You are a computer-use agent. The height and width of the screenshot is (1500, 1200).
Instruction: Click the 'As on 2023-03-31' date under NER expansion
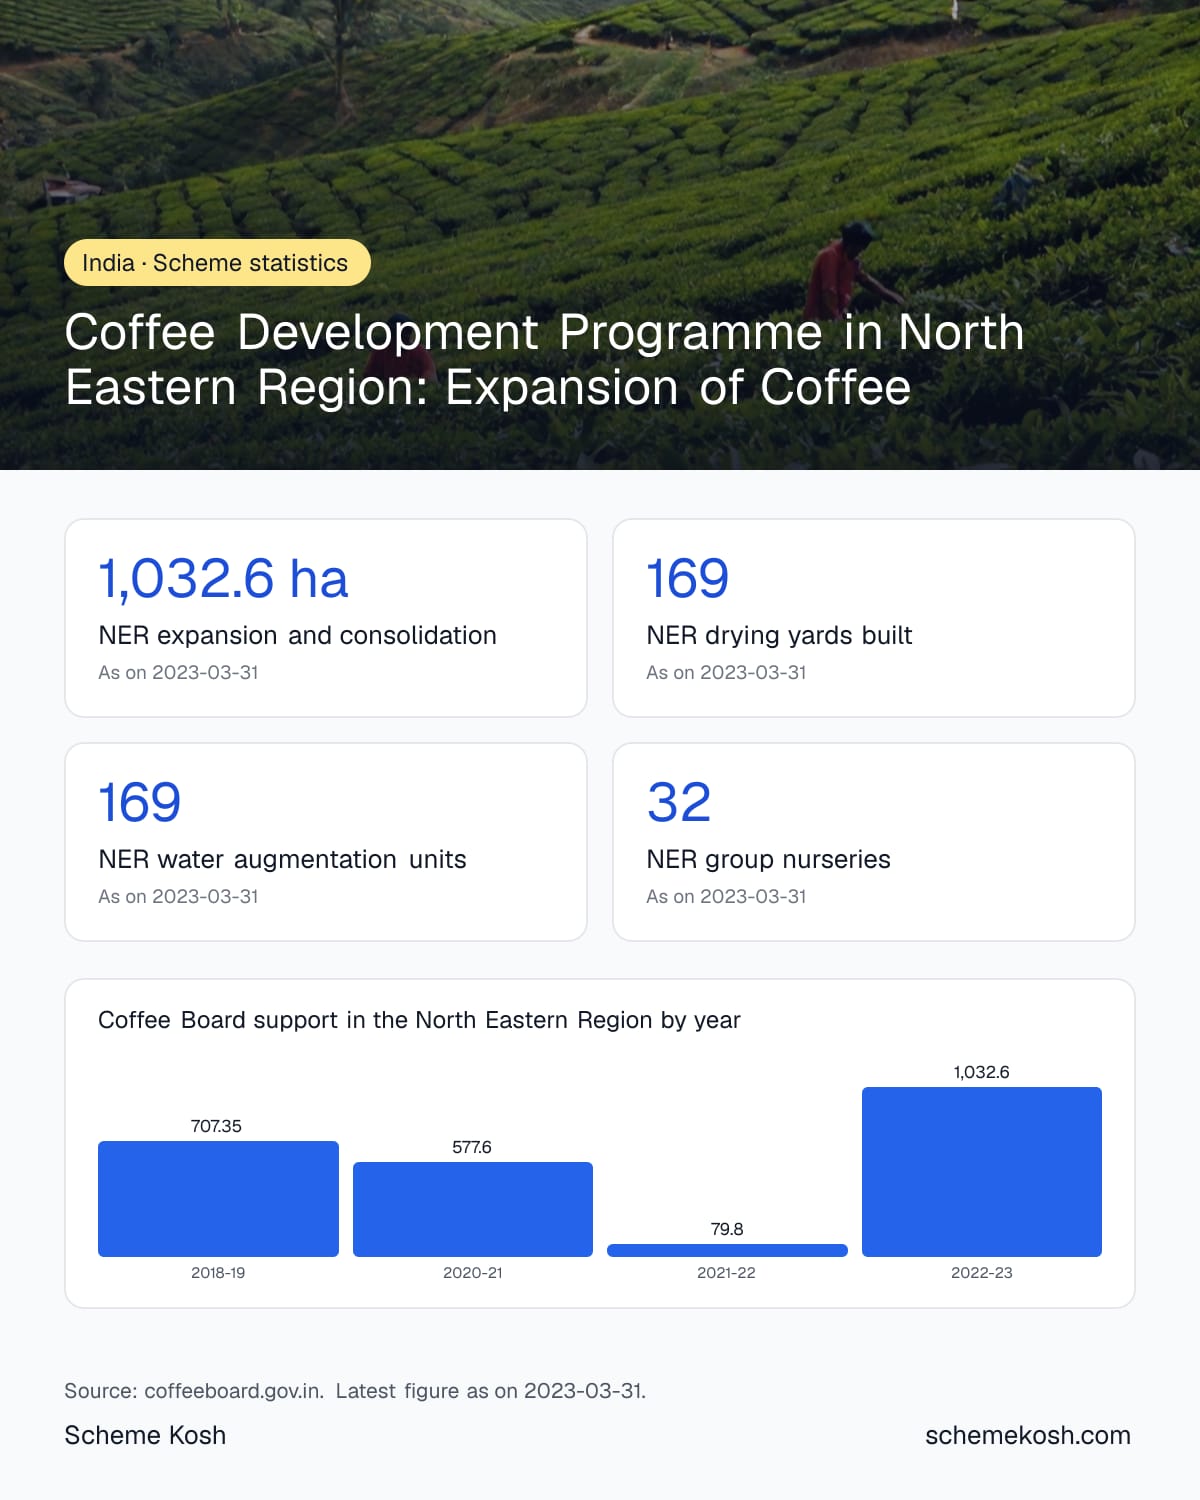[x=178, y=672]
